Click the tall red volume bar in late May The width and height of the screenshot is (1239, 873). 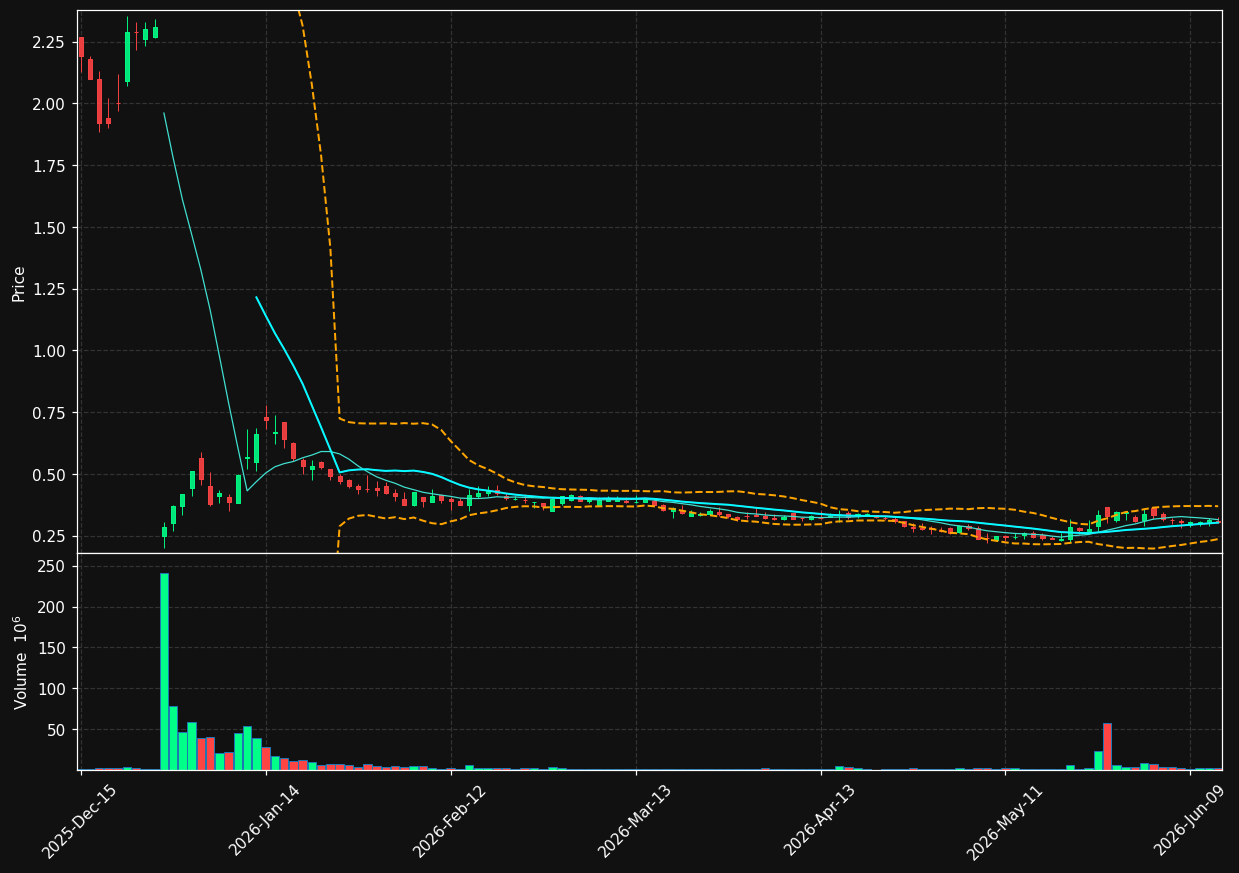tap(1107, 746)
